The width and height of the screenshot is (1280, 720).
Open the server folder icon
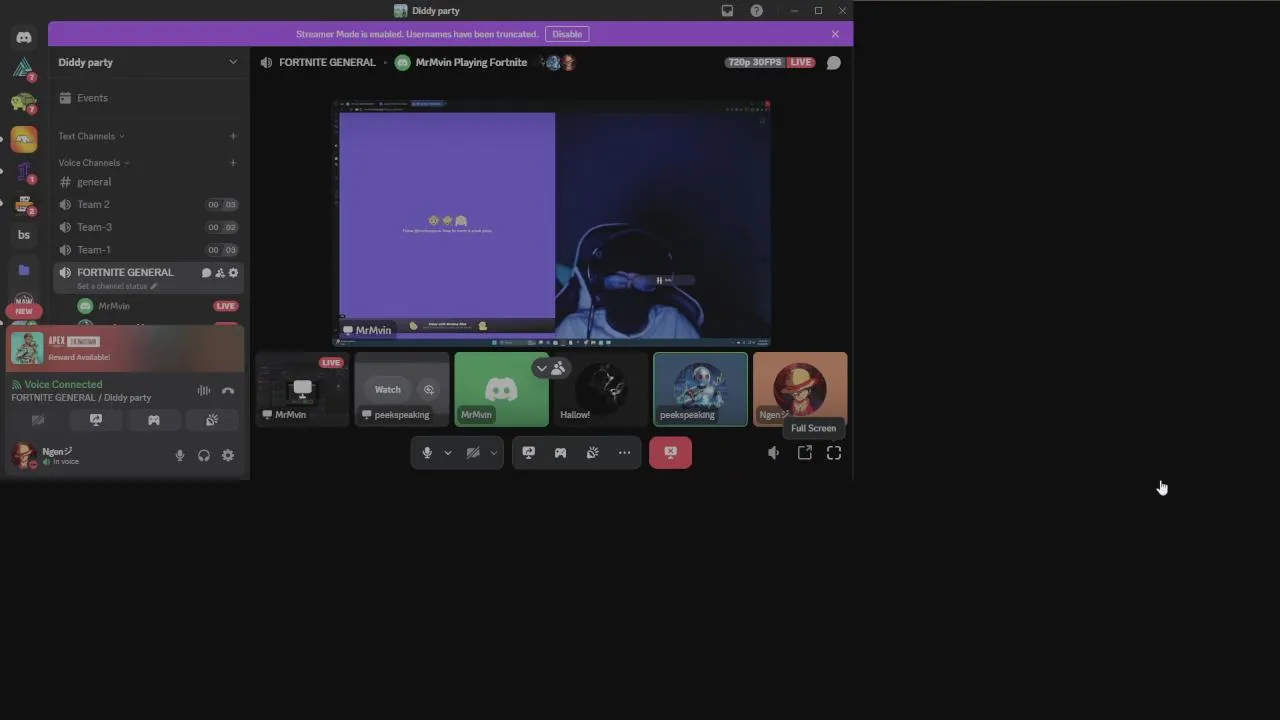24,270
